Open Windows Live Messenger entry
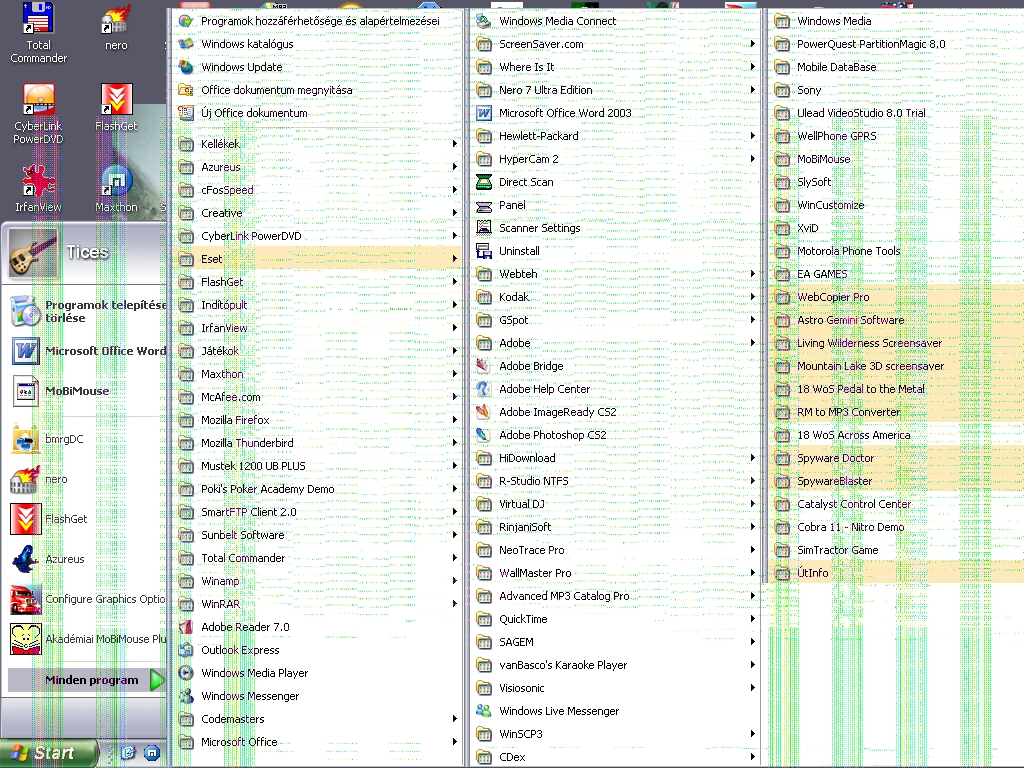 [615, 711]
